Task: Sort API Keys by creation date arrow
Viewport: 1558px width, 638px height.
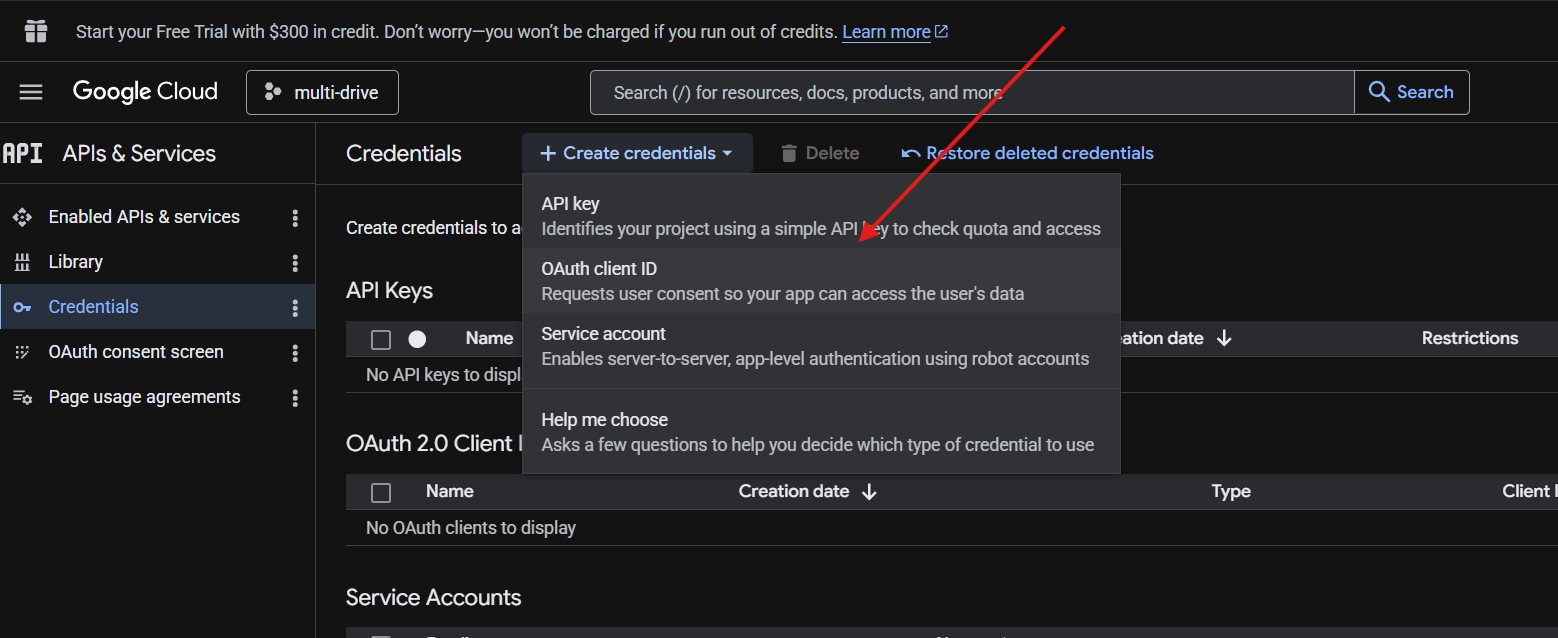Action: click(1224, 338)
